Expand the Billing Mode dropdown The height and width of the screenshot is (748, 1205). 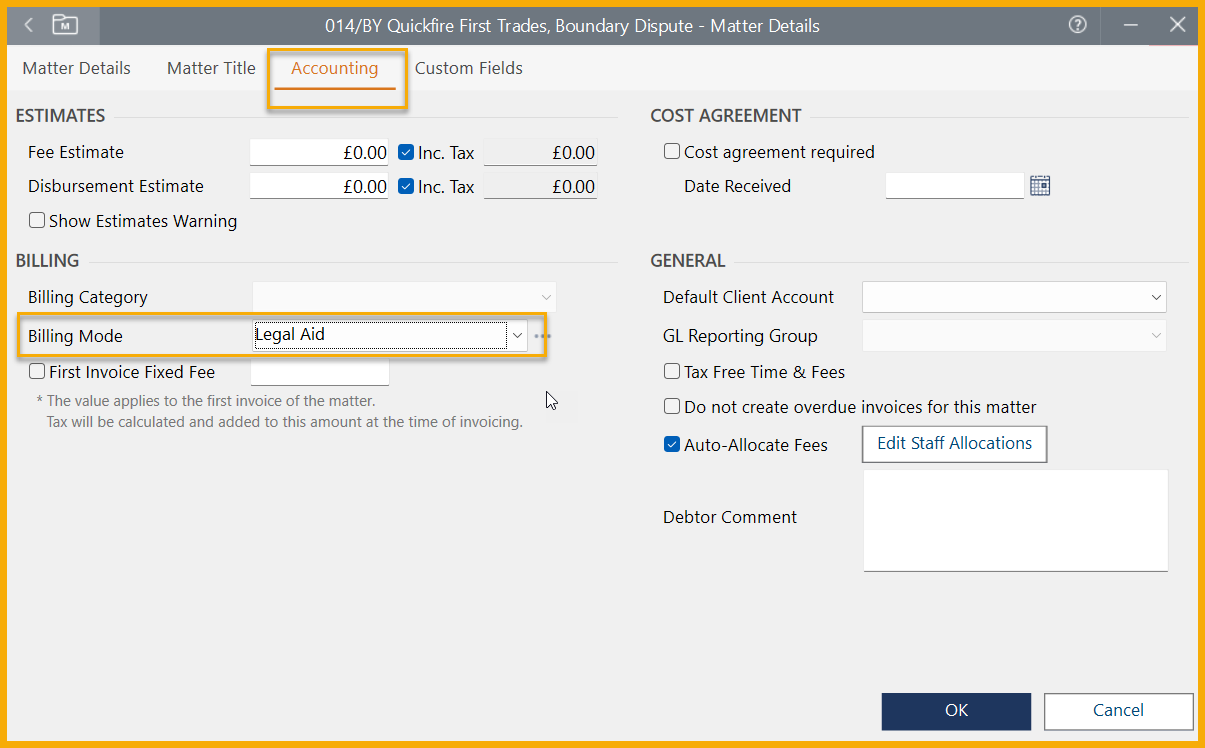point(517,336)
